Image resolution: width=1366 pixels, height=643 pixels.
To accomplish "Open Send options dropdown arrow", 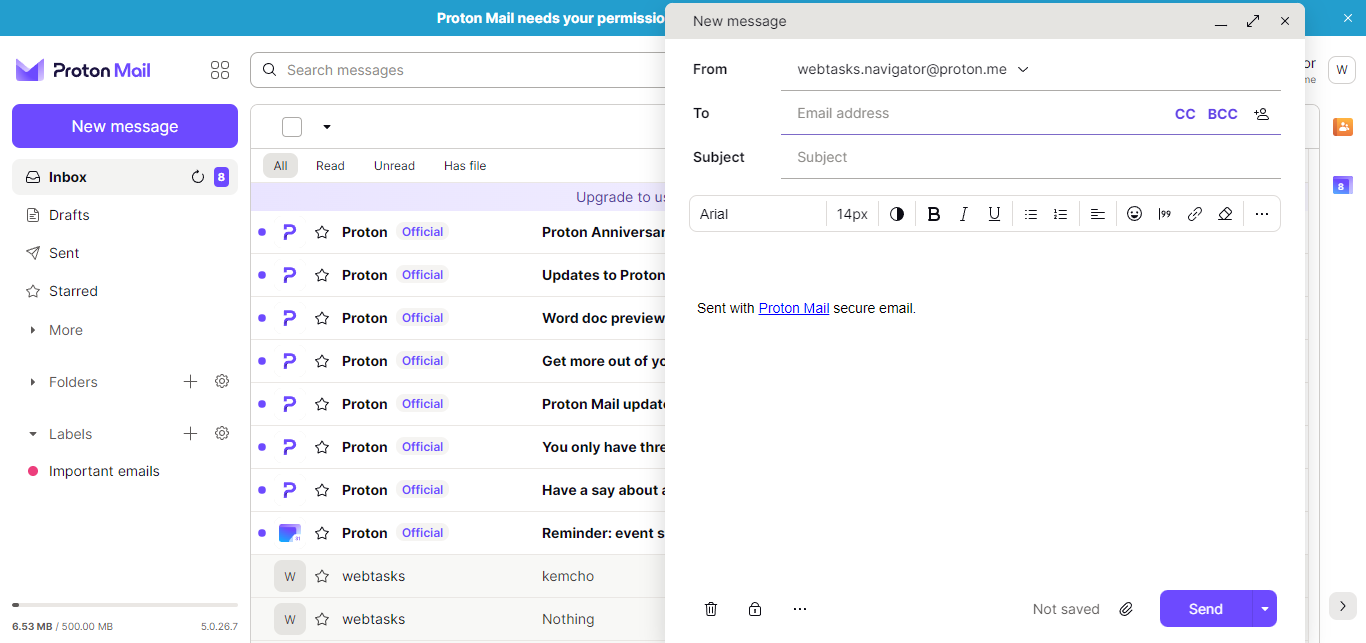I will (x=1265, y=609).
